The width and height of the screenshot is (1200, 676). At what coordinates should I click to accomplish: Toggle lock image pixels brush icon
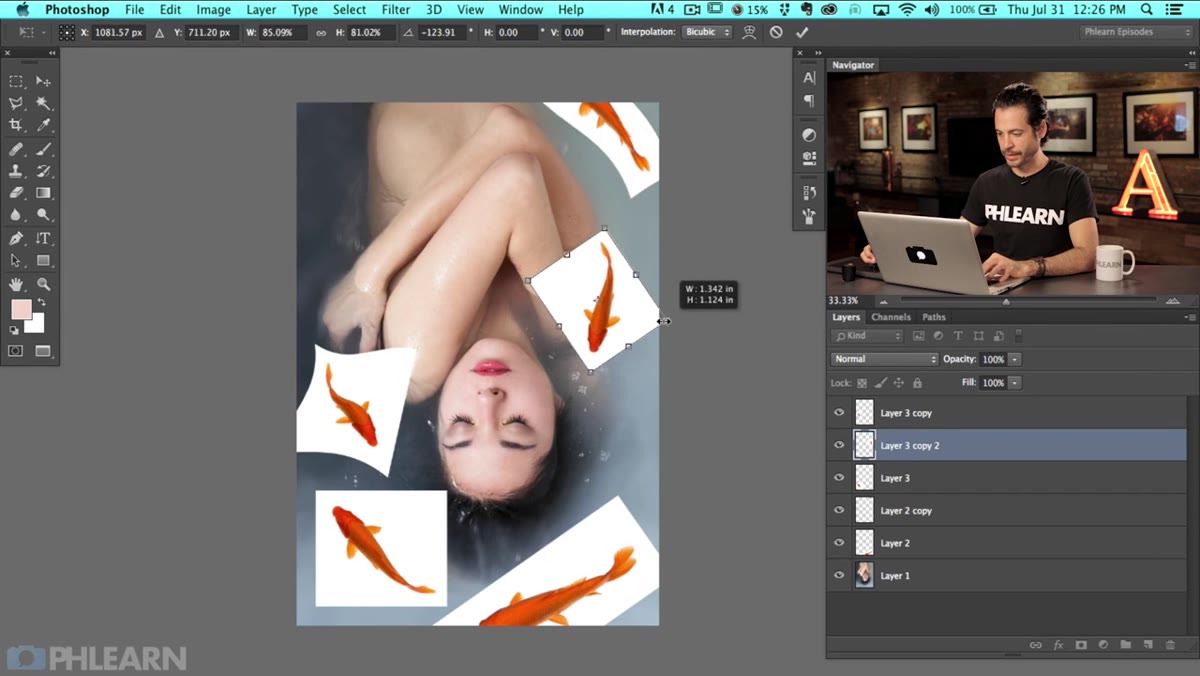881,383
